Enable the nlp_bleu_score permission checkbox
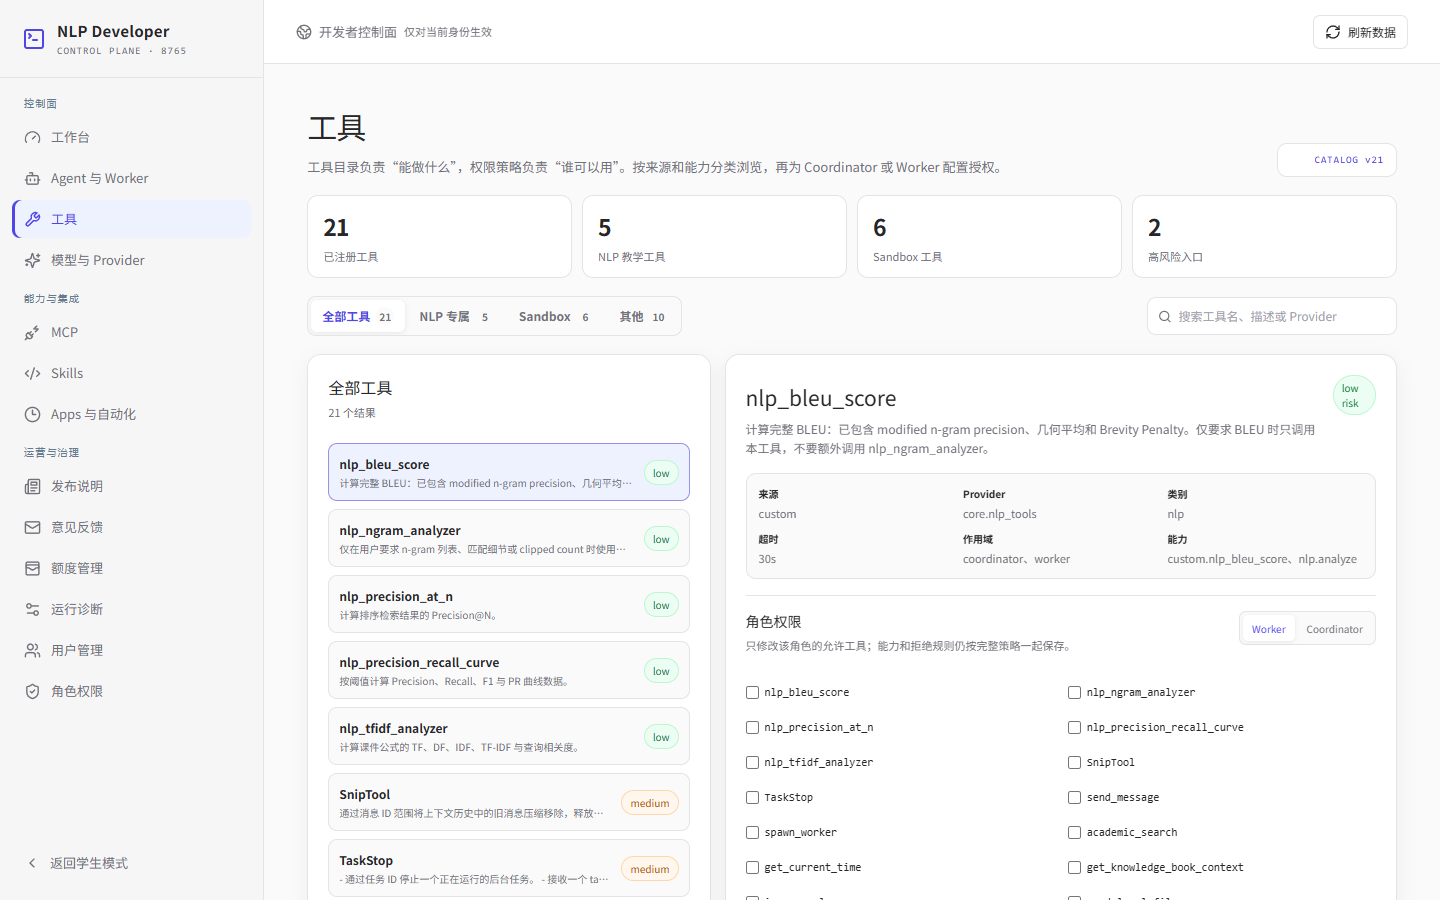Screen dimensions: 1440x900 [x=752, y=692]
